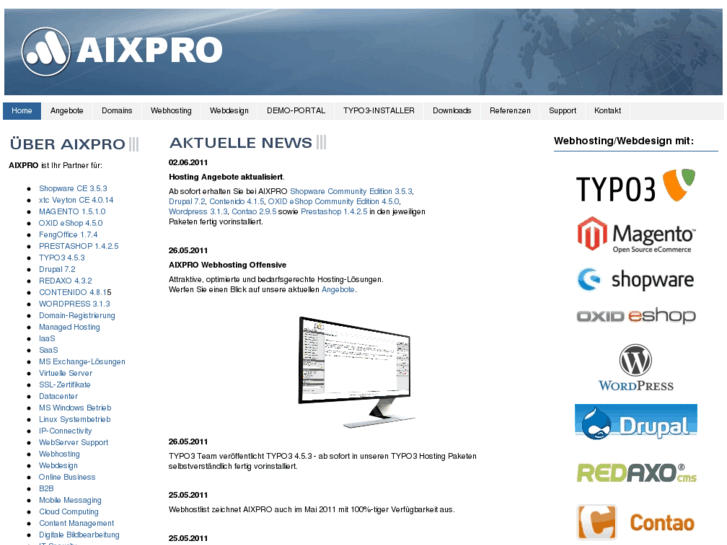Follow OXID eShop Community Edition 4.5.0 link
727x545 pixels.
coord(333,201)
